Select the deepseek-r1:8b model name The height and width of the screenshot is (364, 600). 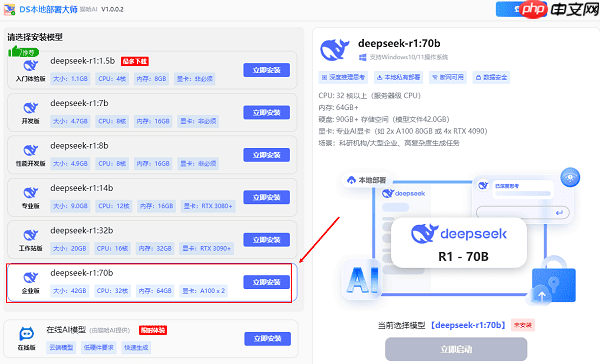click(x=79, y=146)
